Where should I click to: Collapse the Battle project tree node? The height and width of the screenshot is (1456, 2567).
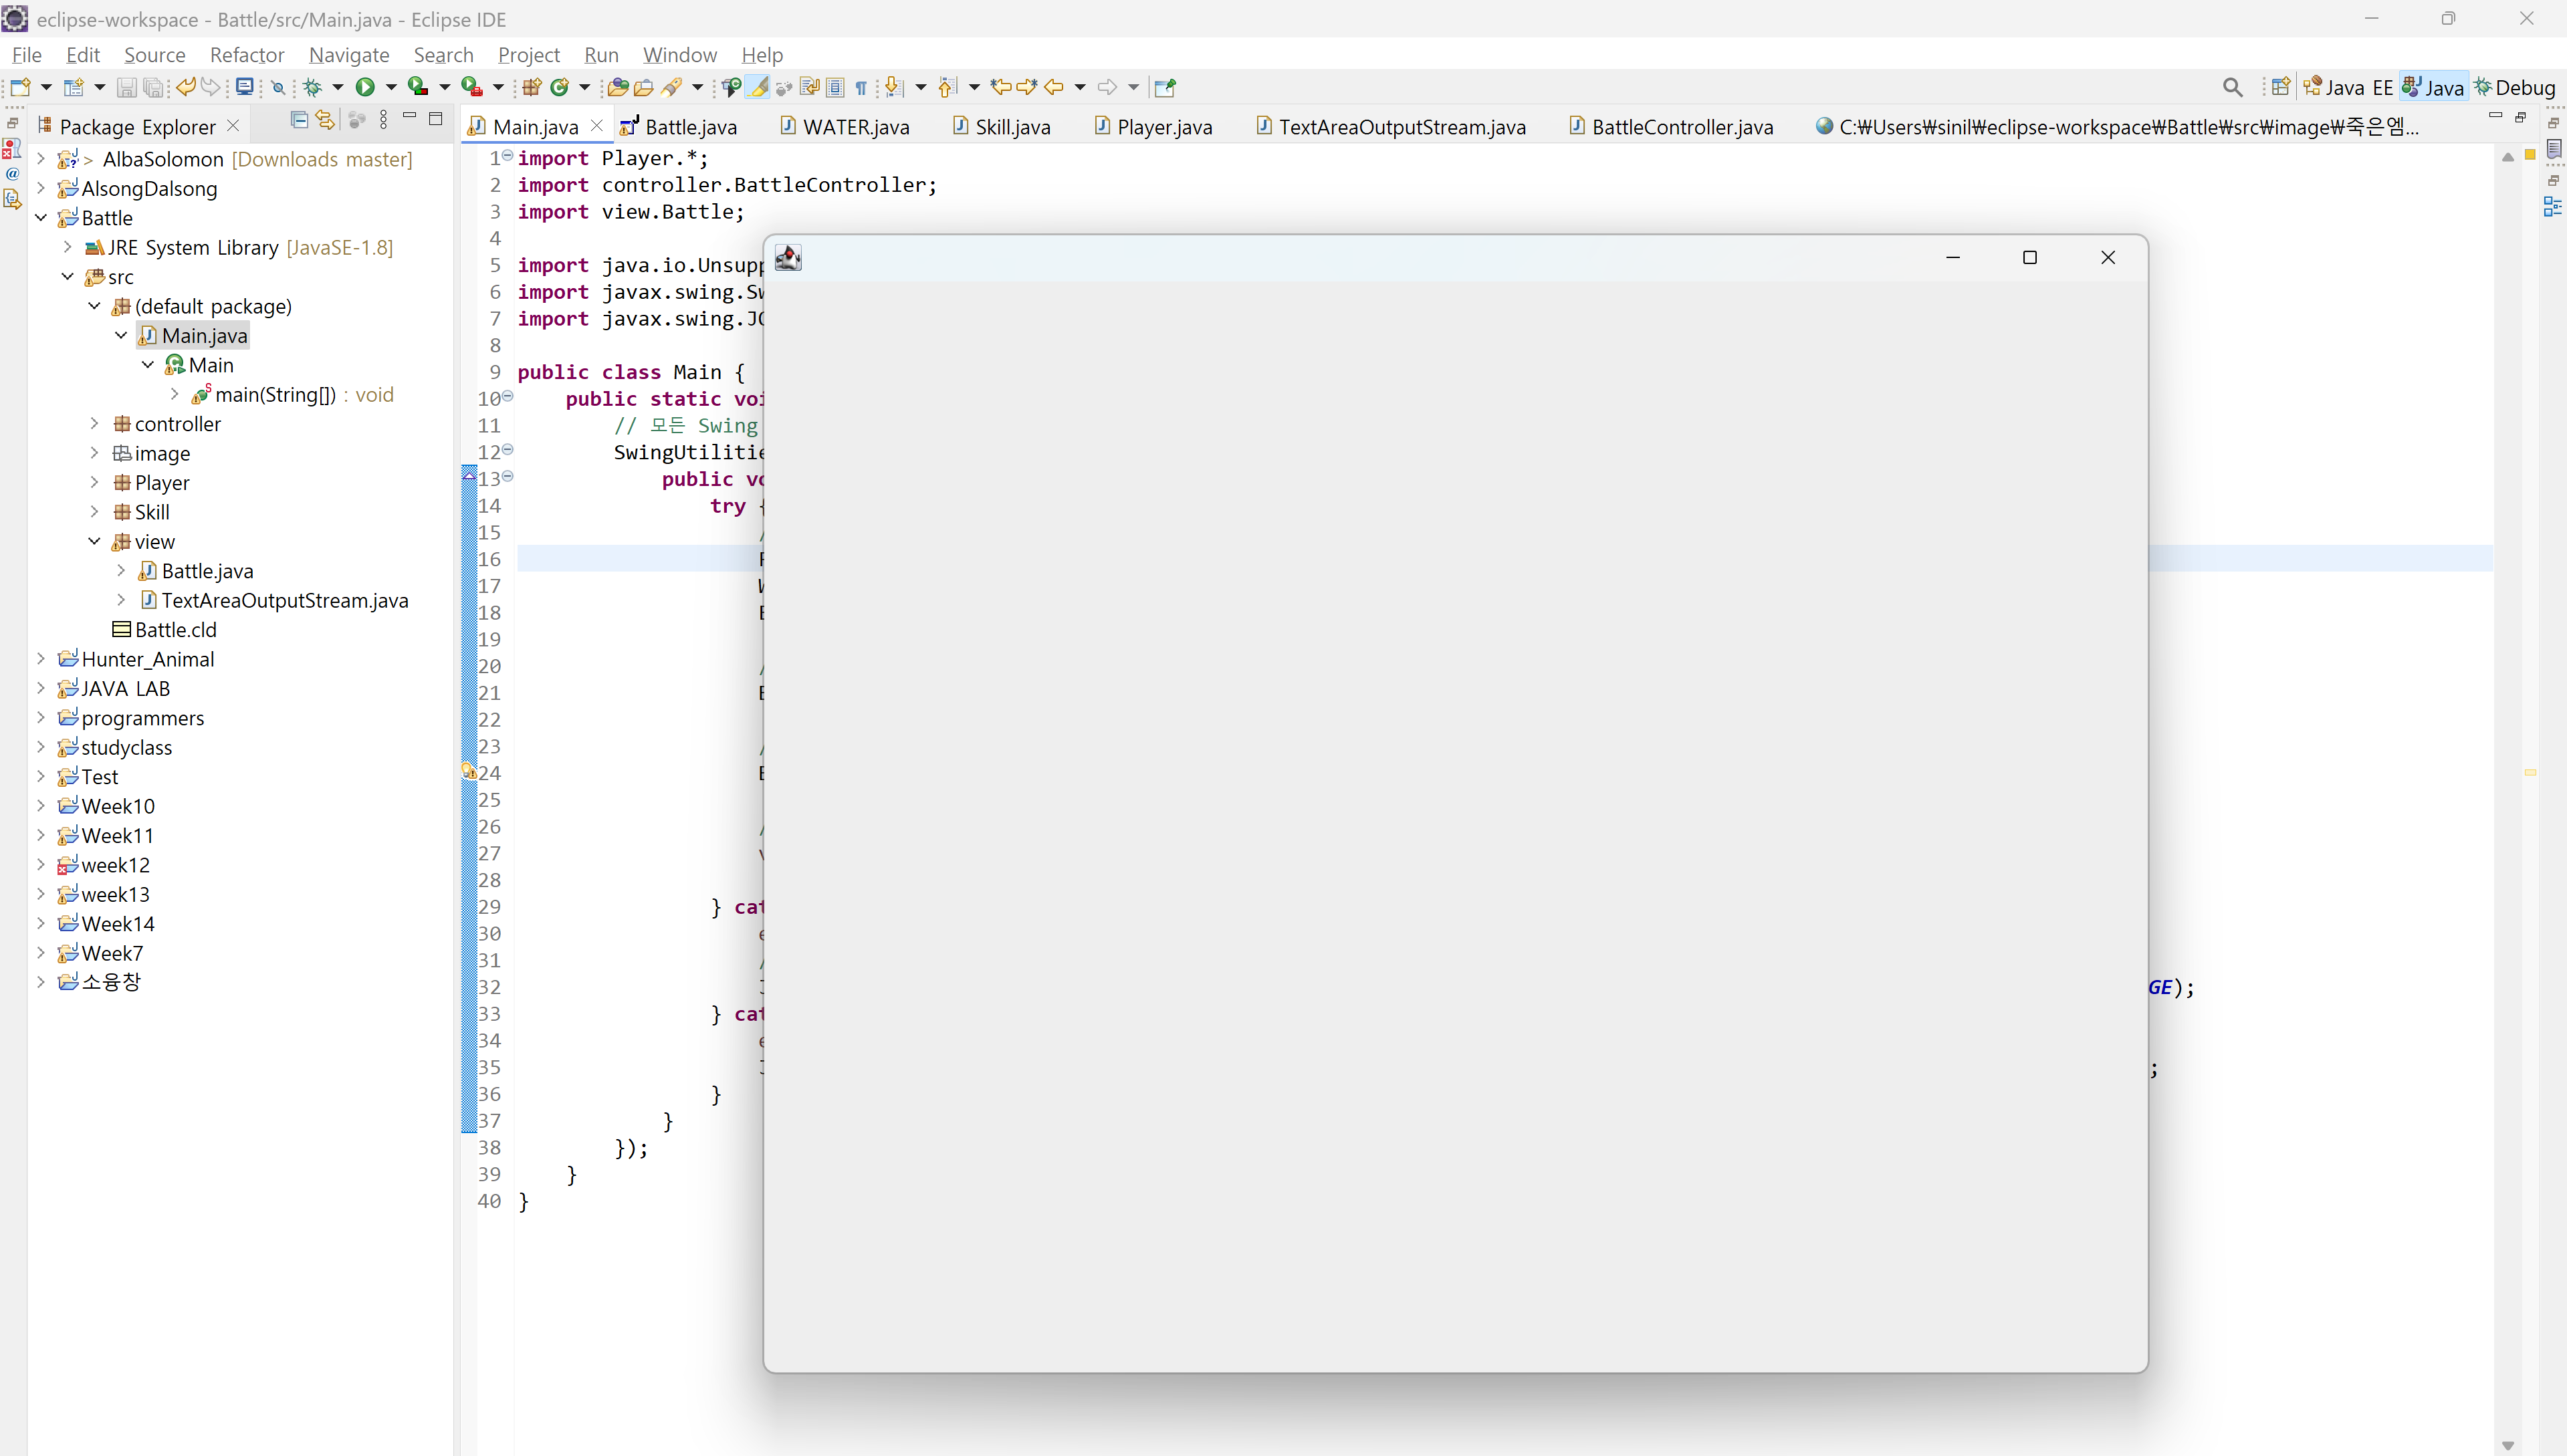coord(41,217)
